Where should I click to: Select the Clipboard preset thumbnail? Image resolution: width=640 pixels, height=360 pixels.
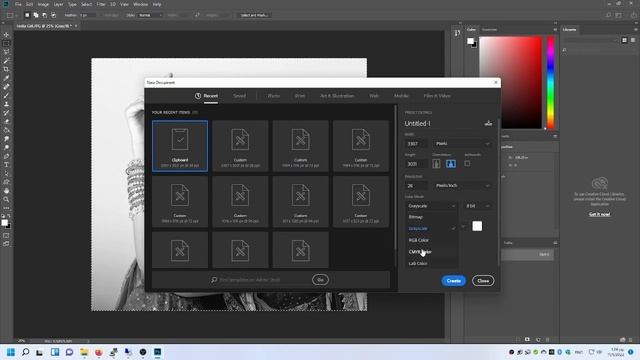click(180, 146)
